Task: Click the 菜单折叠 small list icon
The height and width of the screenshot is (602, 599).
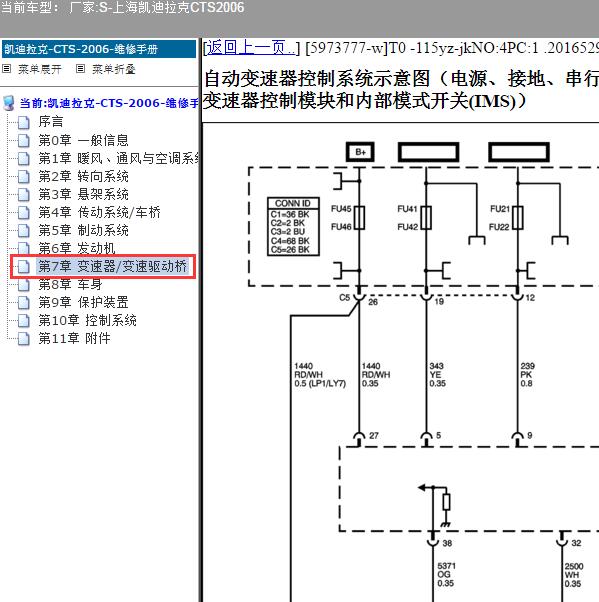Action: (80, 69)
